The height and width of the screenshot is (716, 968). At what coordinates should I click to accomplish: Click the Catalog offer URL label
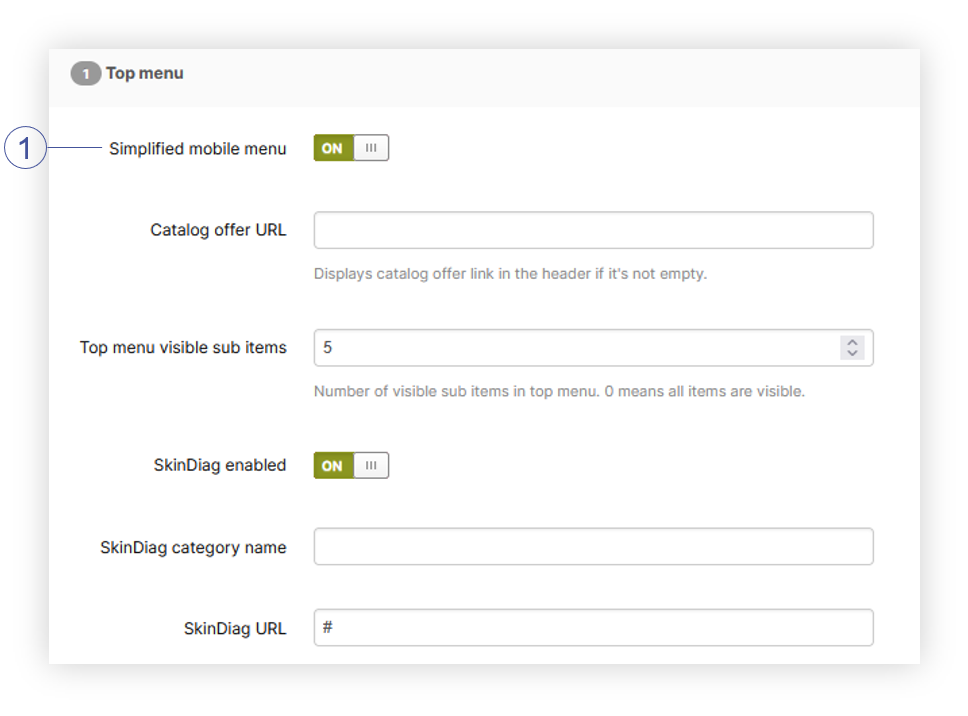click(218, 230)
